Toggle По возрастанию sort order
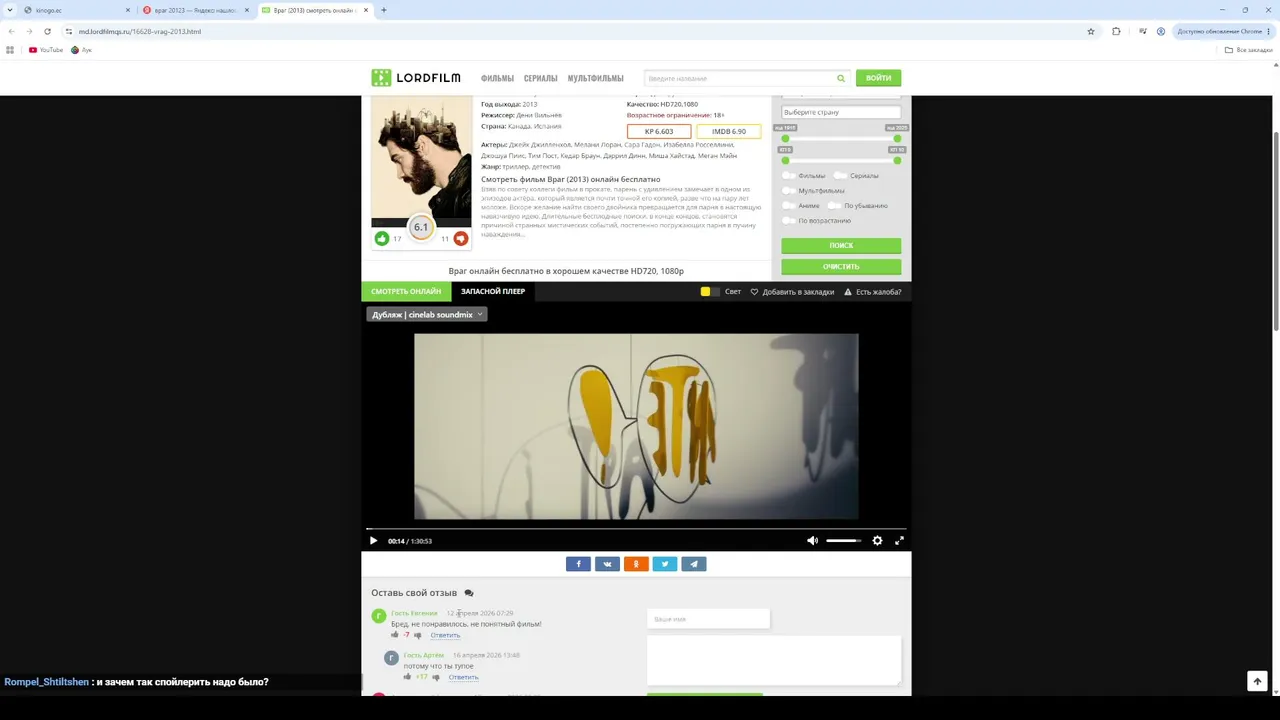This screenshot has height=720, width=1280. [x=791, y=221]
